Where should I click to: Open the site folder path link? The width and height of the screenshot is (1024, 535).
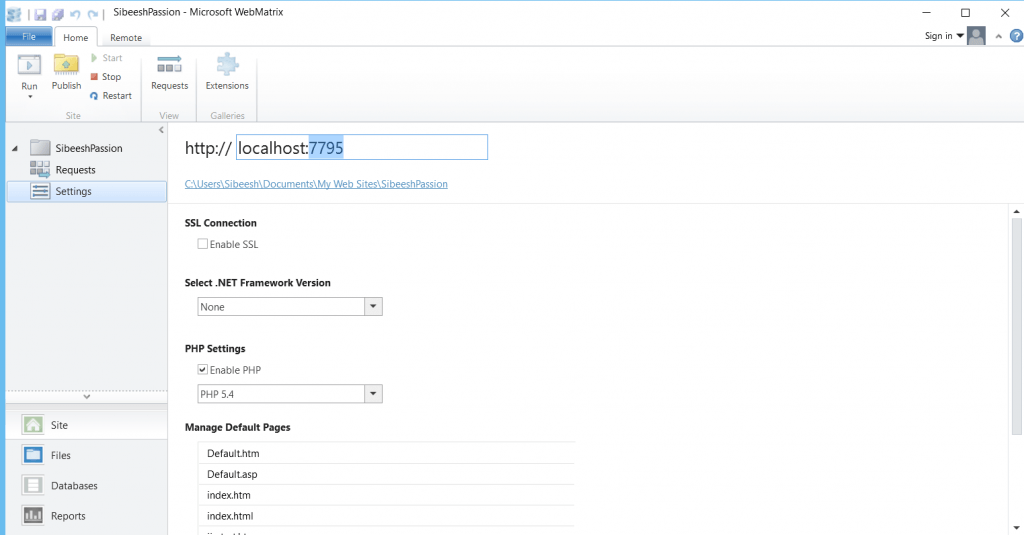tap(316, 184)
